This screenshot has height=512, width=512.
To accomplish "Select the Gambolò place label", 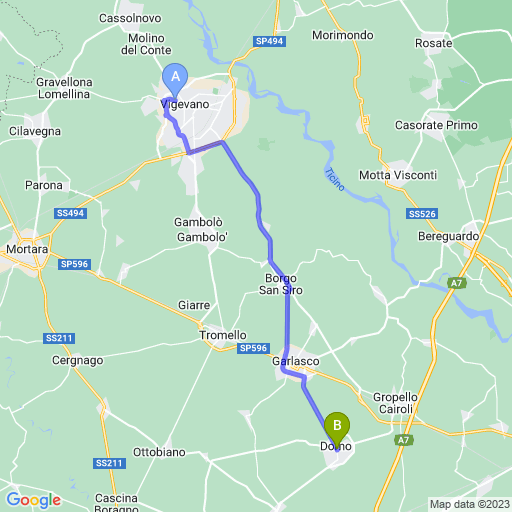I will click(x=198, y=222).
